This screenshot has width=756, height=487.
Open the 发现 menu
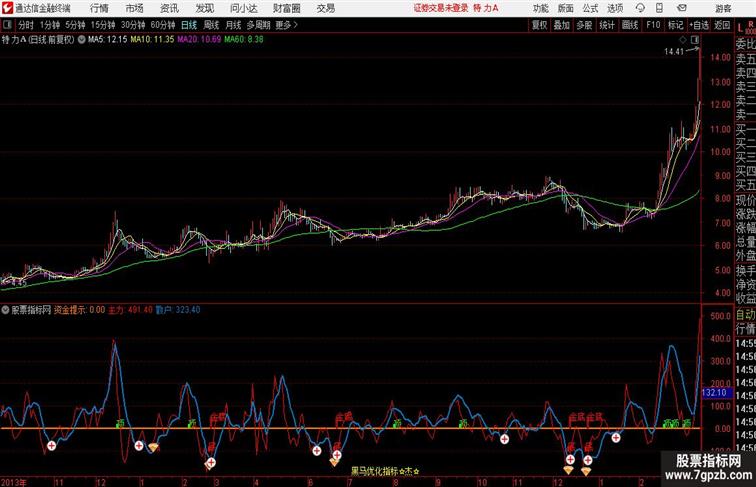pyautogui.click(x=204, y=8)
